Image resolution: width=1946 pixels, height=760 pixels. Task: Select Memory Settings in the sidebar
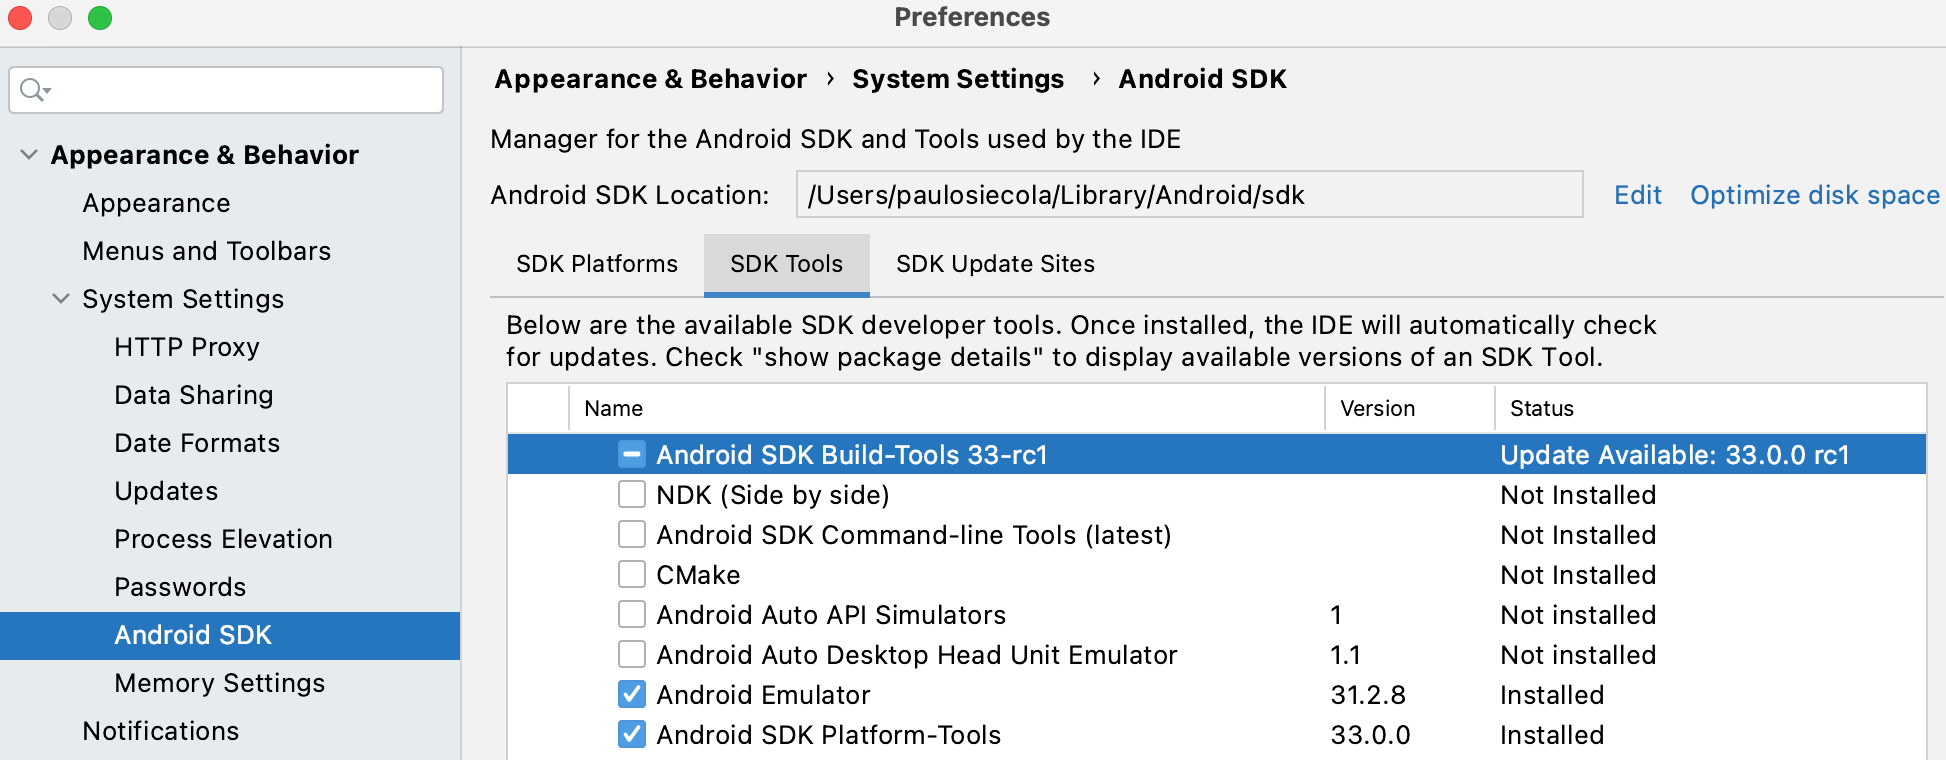tap(219, 683)
